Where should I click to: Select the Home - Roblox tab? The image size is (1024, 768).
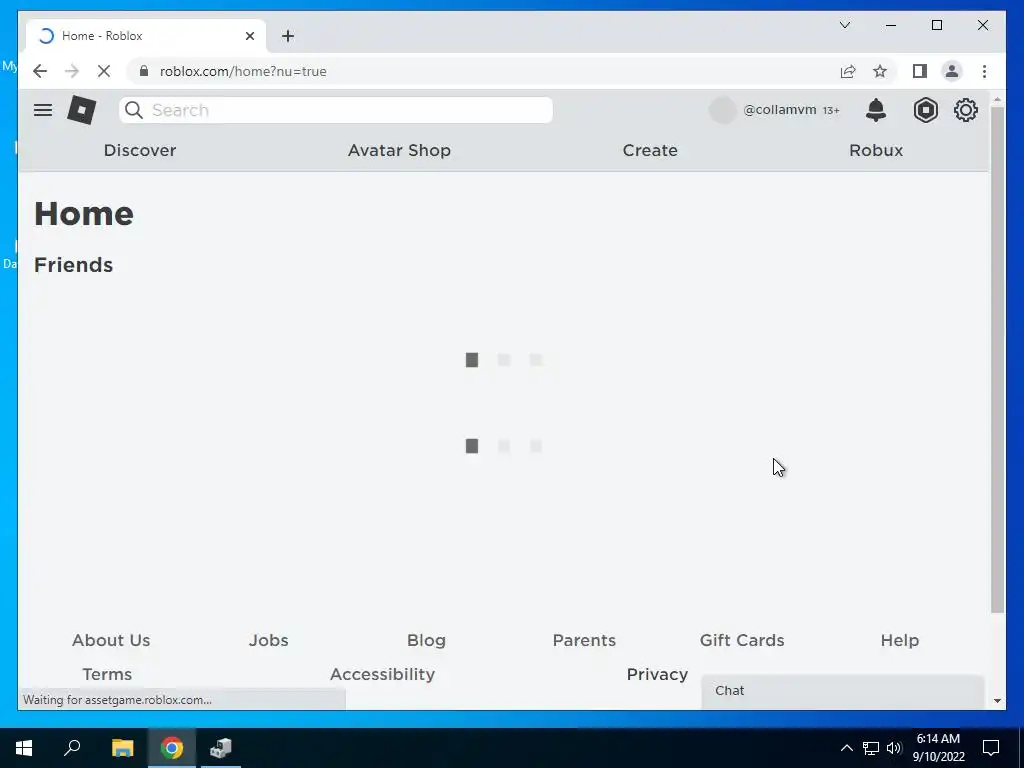point(145,36)
